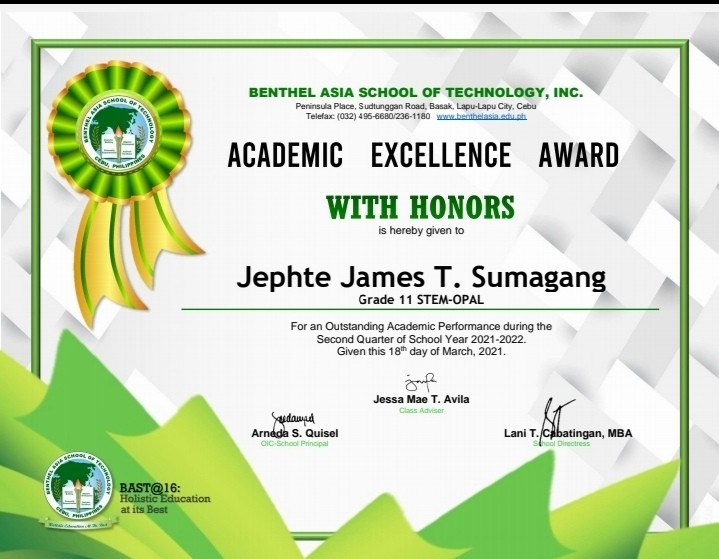Click the green 'WITH HONORS' text
Screen dimensions: 719x559
click(x=420, y=207)
